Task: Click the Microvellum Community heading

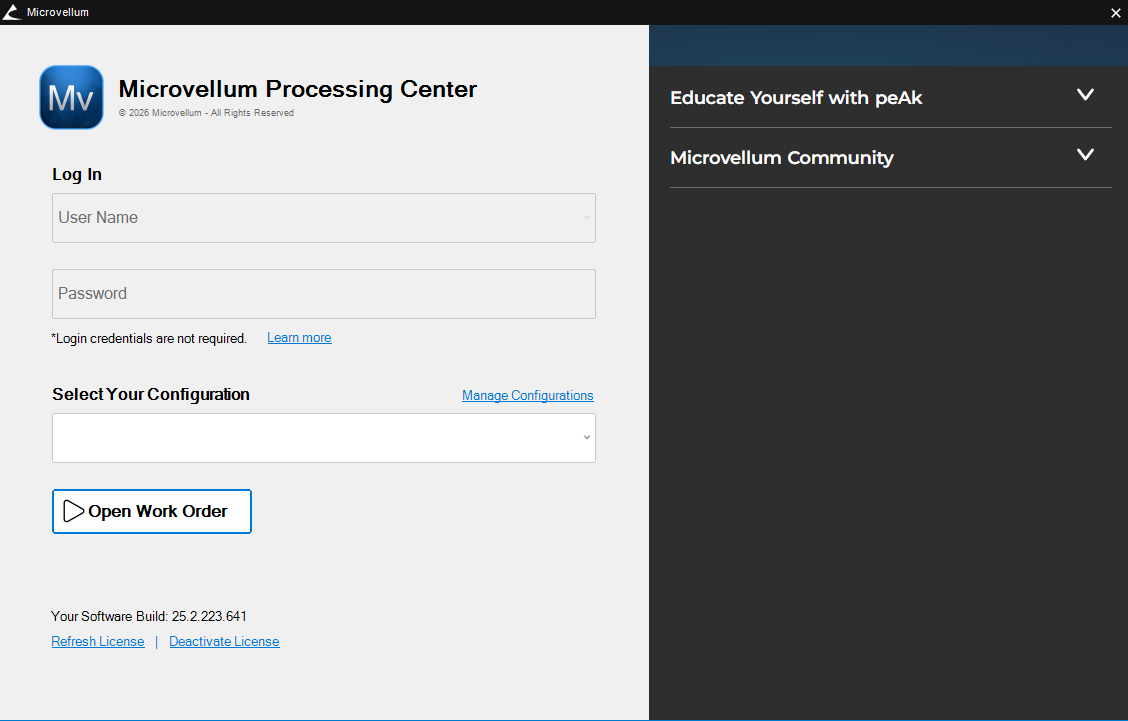Action: 781,158
